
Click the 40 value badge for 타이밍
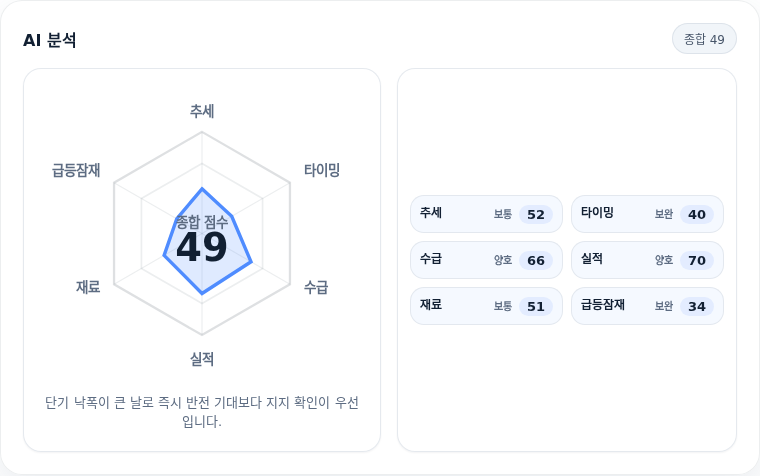pos(697,214)
